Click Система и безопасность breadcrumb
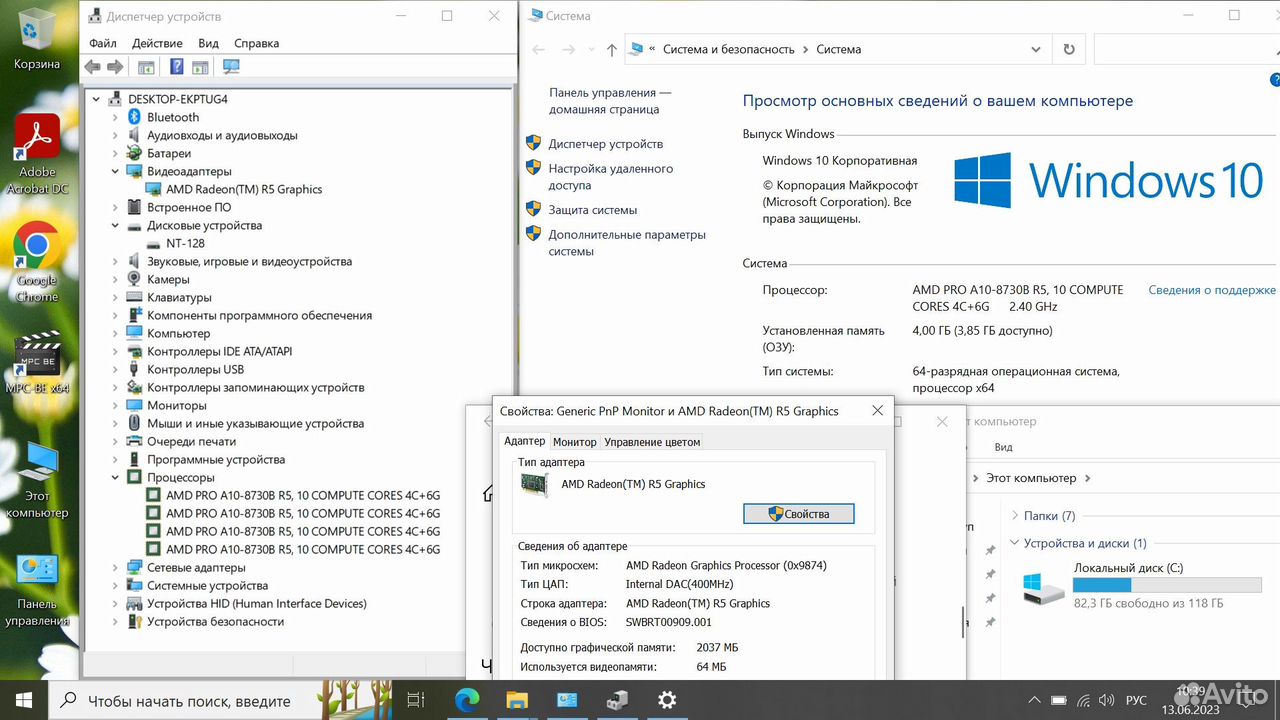This screenshot has height=720, width=1280. 728,49
